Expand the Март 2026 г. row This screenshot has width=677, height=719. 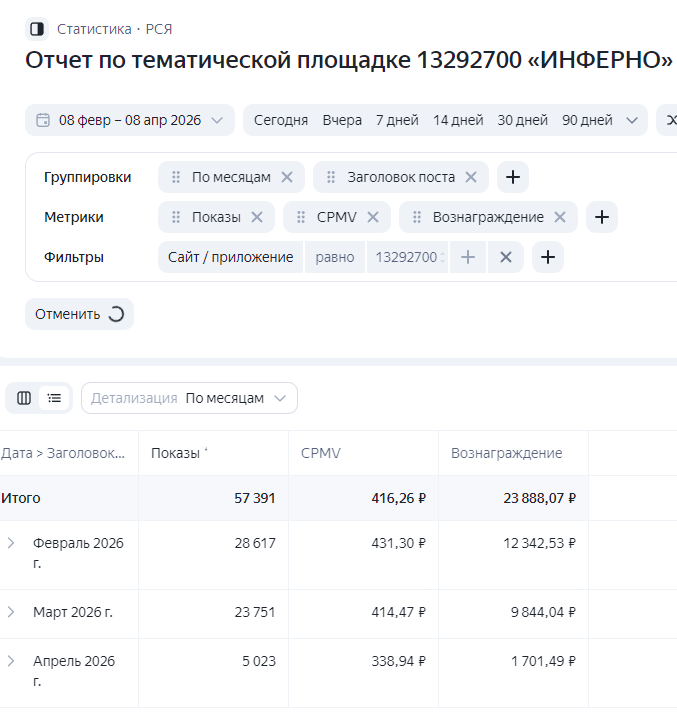point(11,612)
